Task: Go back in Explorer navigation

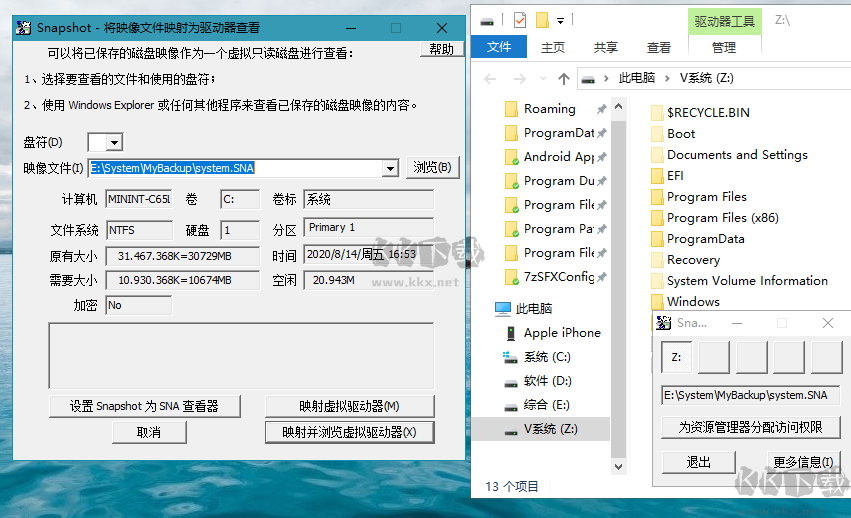Action: click(490, 79)
